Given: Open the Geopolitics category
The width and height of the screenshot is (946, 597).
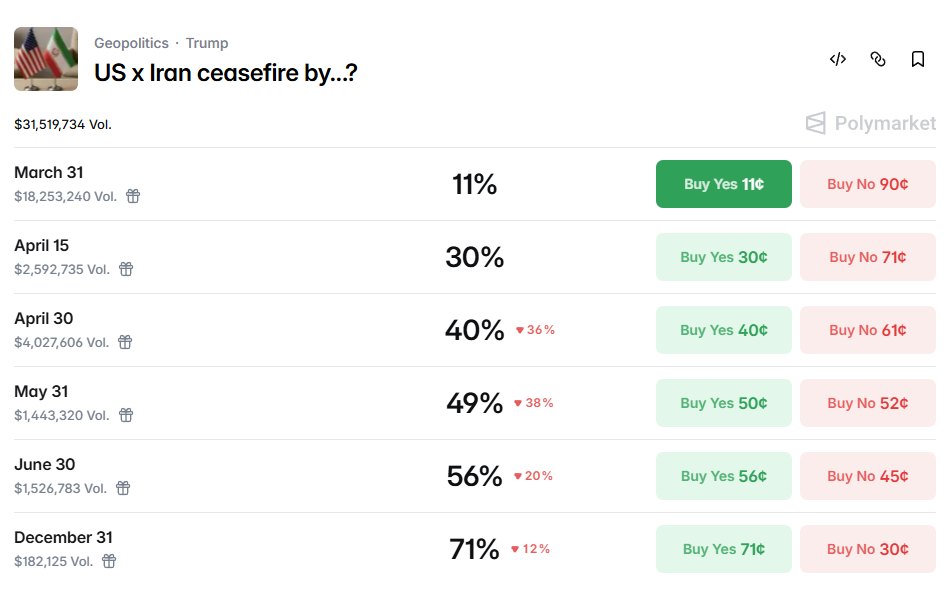Looking at the screenshot, I should pos(131,43).
